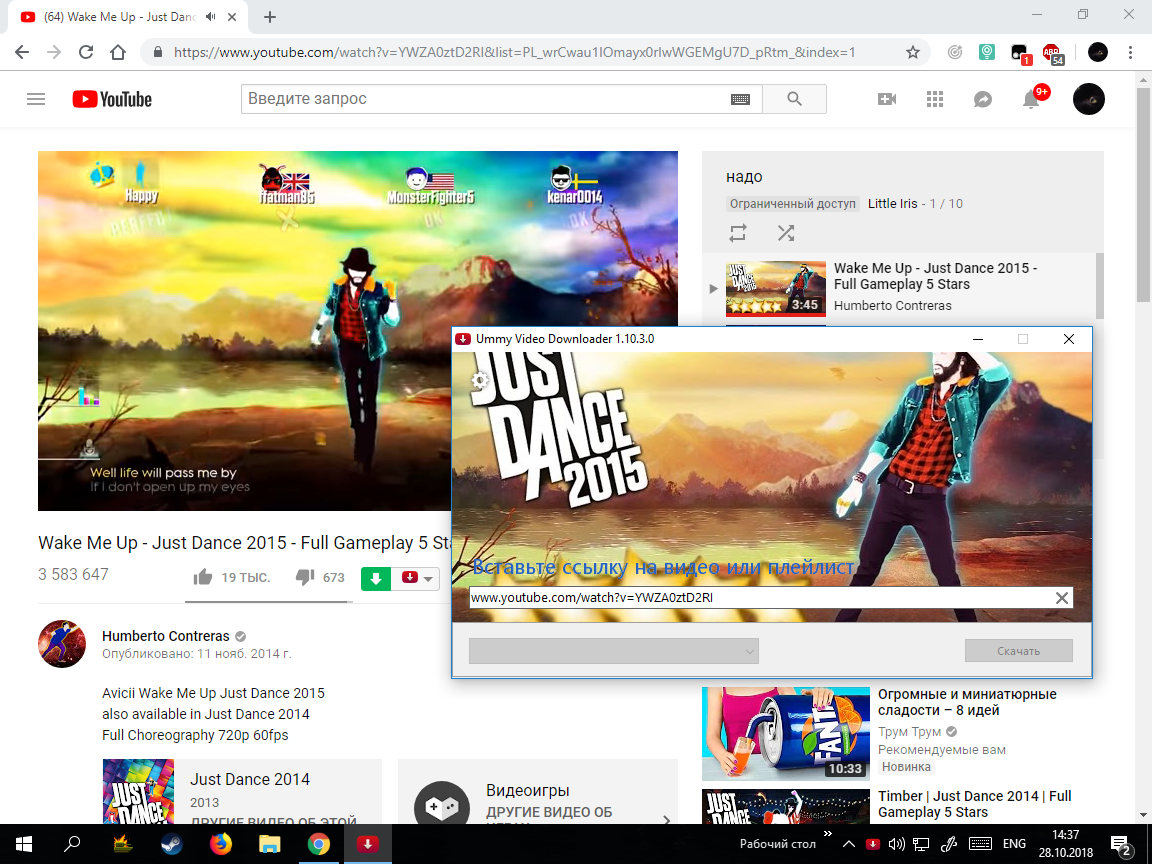Toggle playlist loop
Image resolution: width=1152 pixels, height=864 pixels.
tap(738, 233)
